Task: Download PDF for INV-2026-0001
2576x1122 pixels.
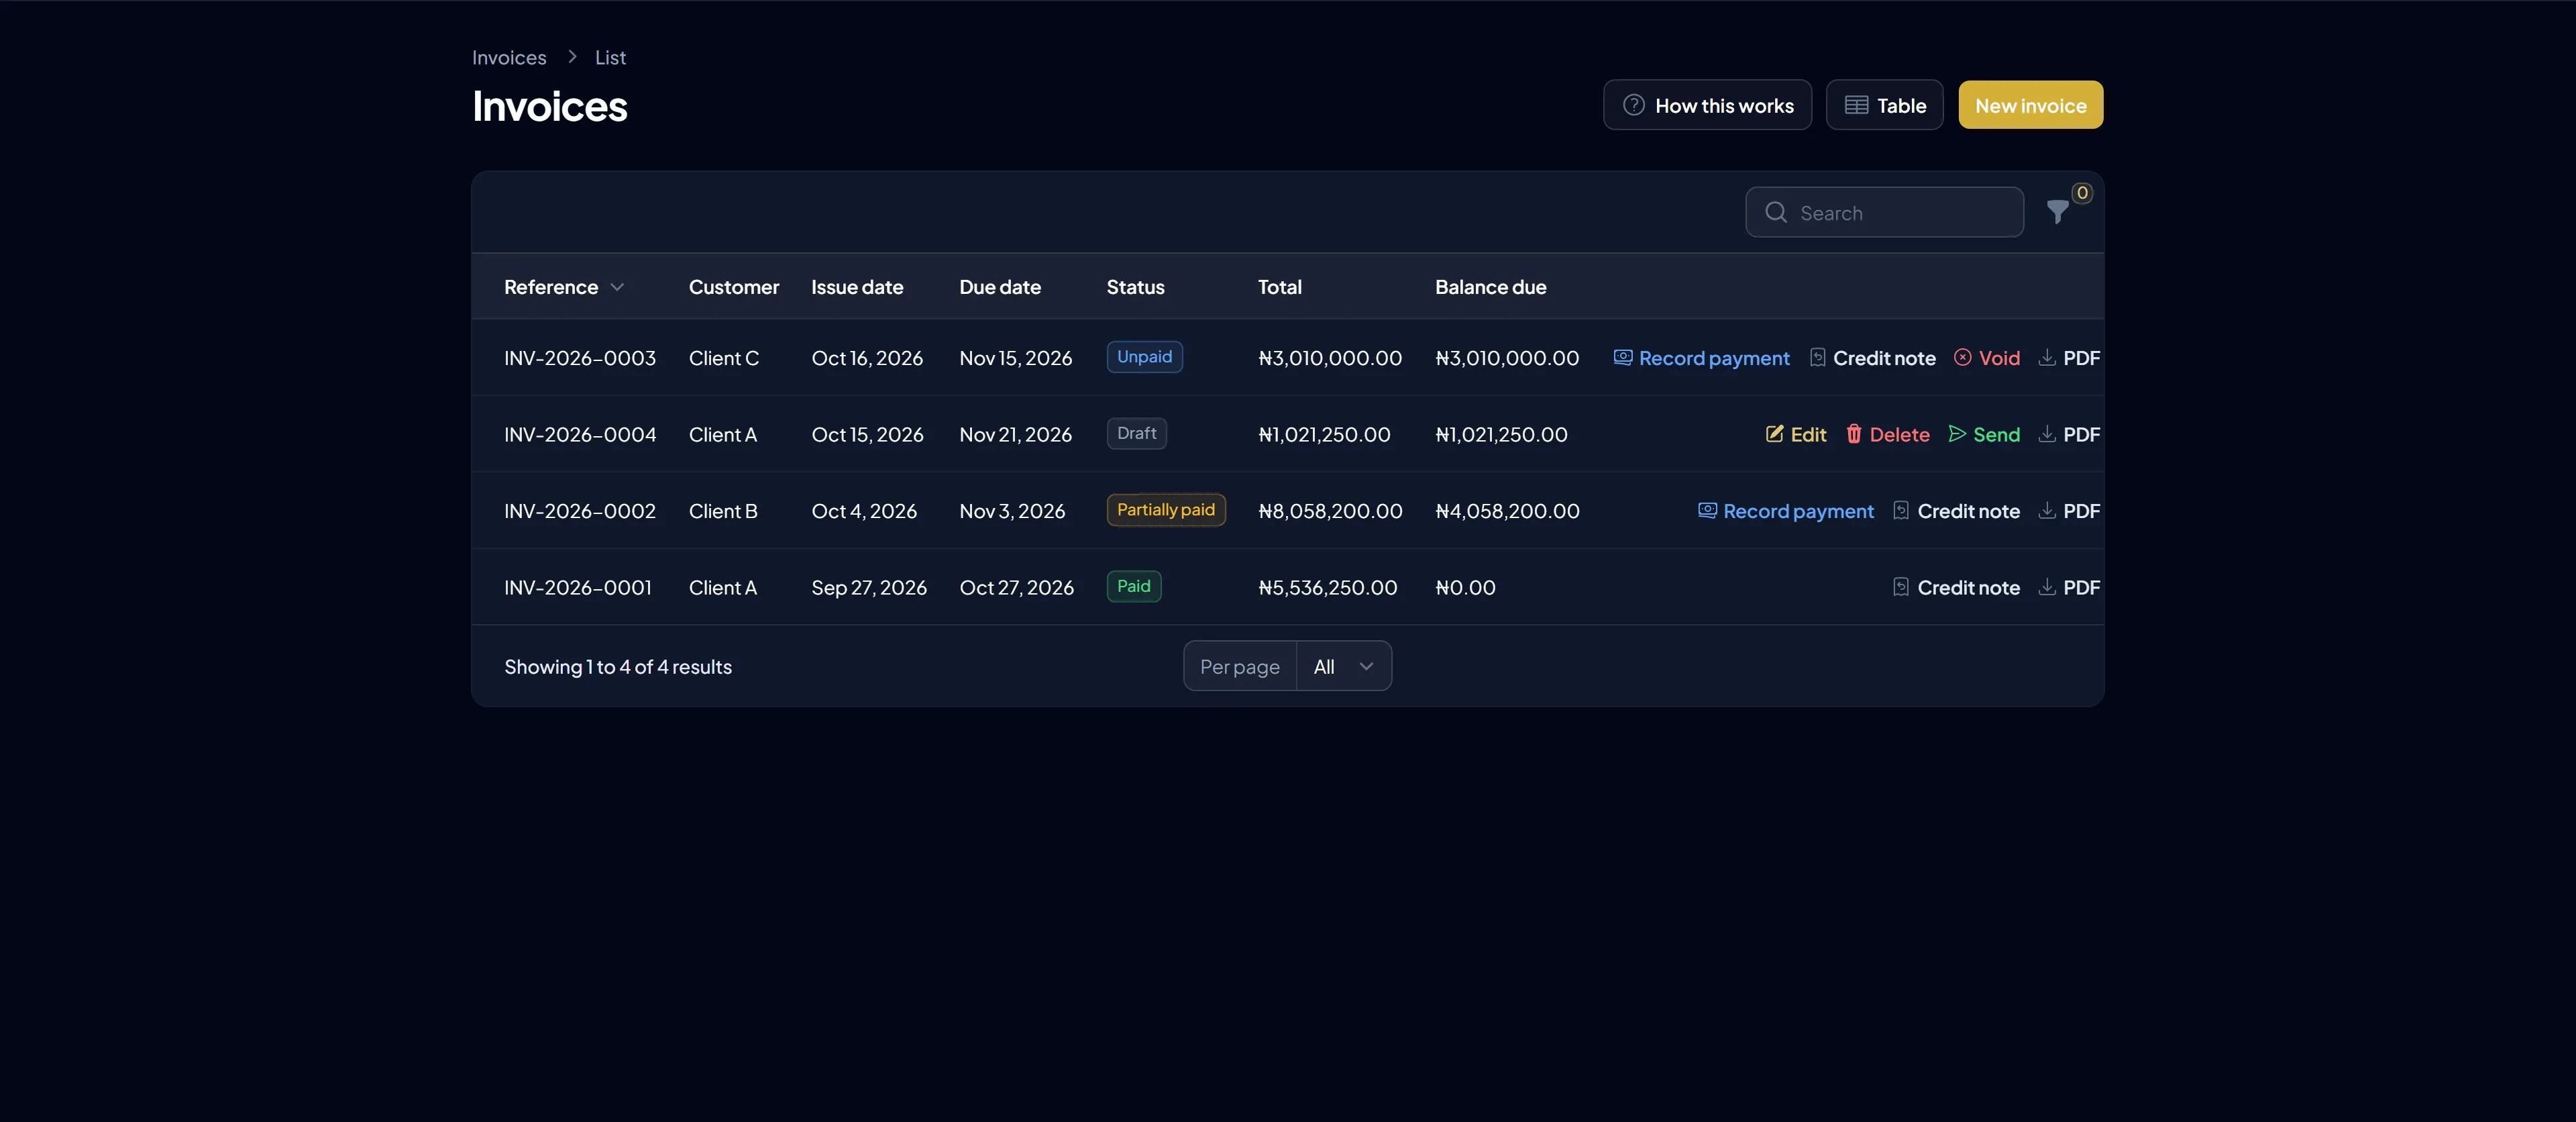Action: point(2069,587)
